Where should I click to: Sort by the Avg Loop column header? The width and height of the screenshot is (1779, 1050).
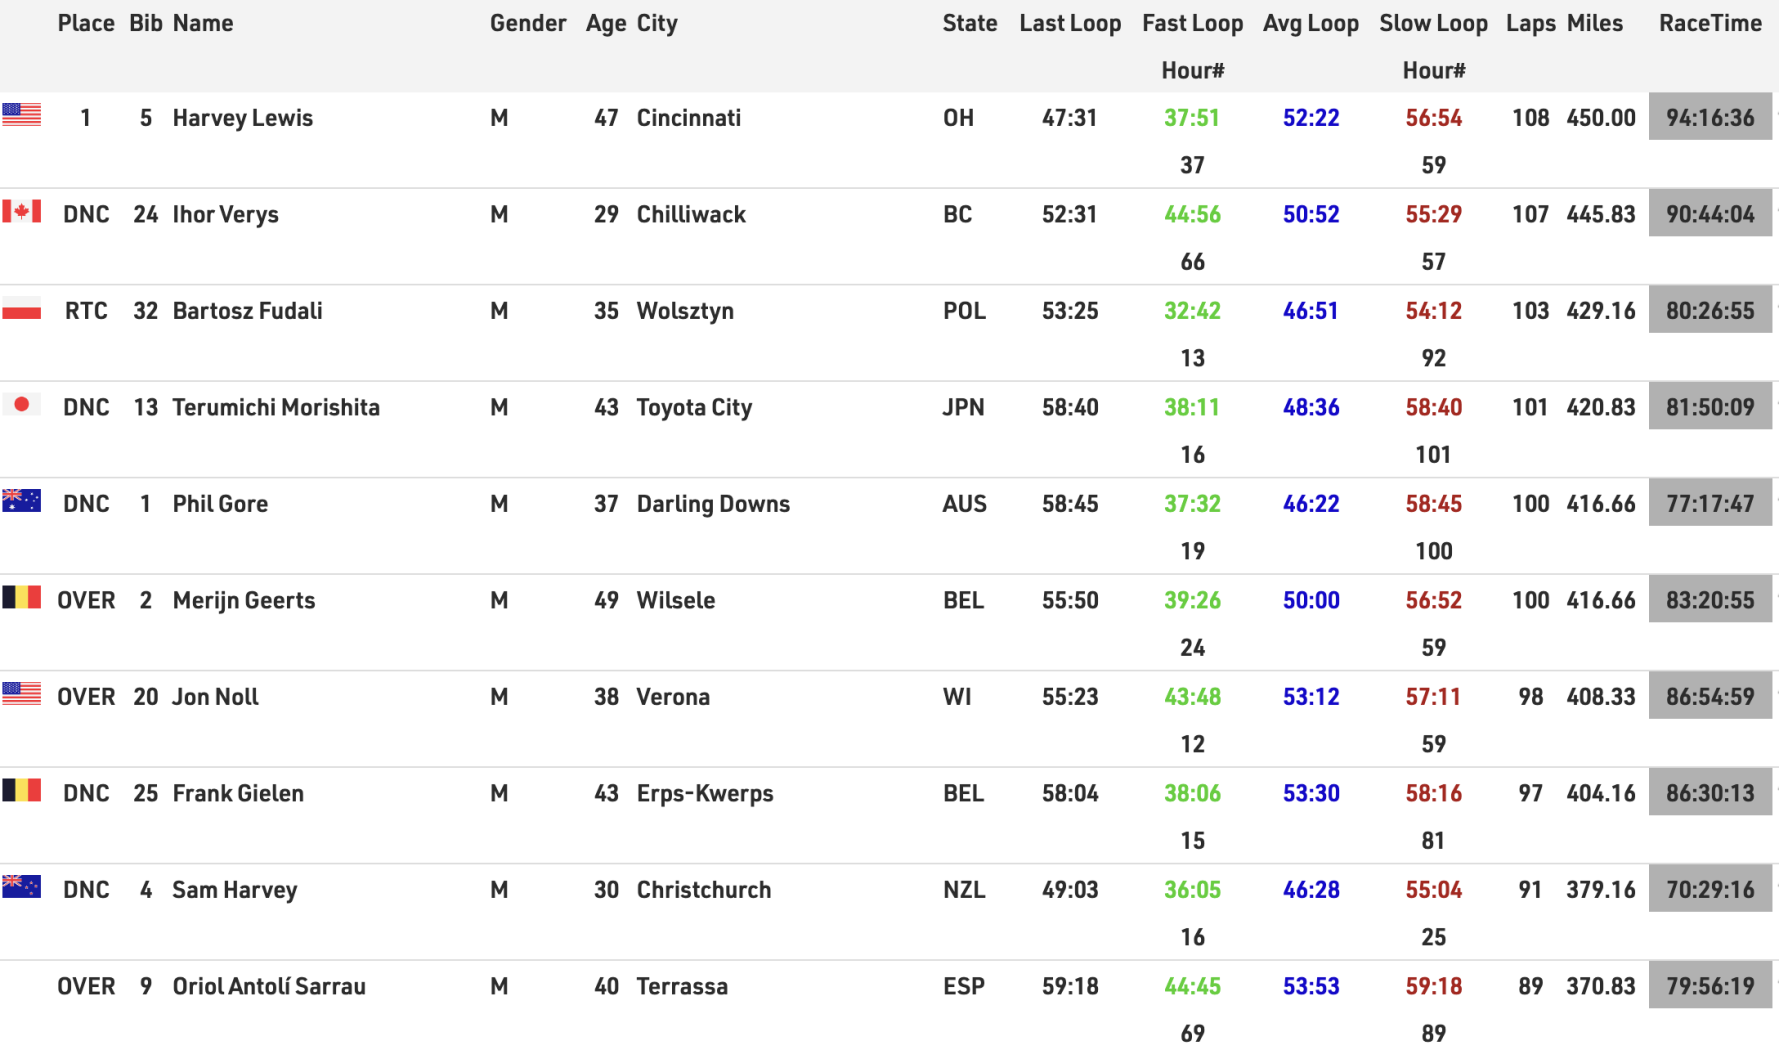pyautogui.click(x=1311, y=24)
